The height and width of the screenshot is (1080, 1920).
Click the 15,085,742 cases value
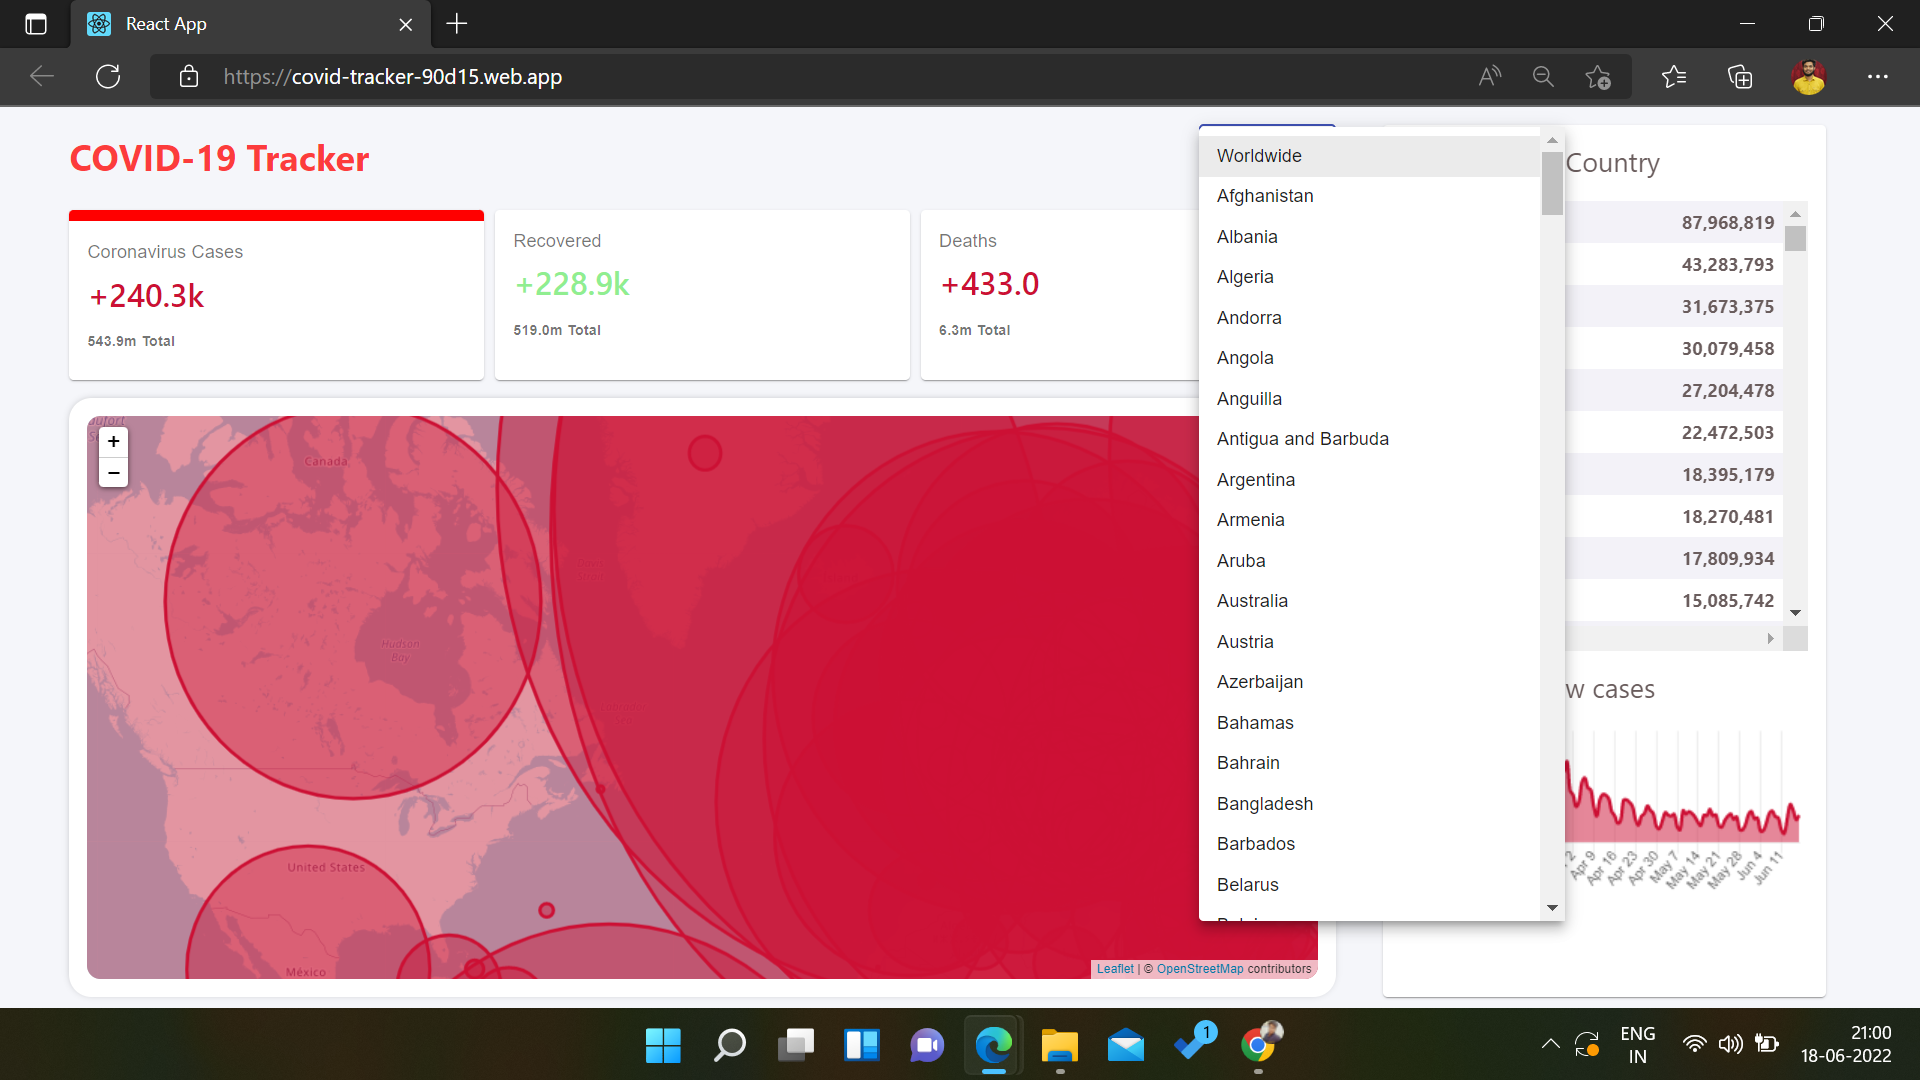point(1728,601)
